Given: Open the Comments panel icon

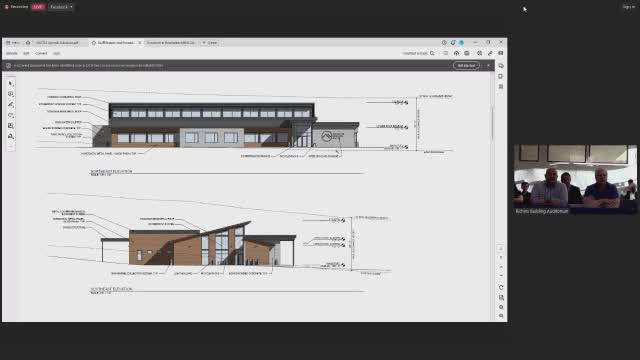Looking at the screenshot, I should tap(501, 66).
